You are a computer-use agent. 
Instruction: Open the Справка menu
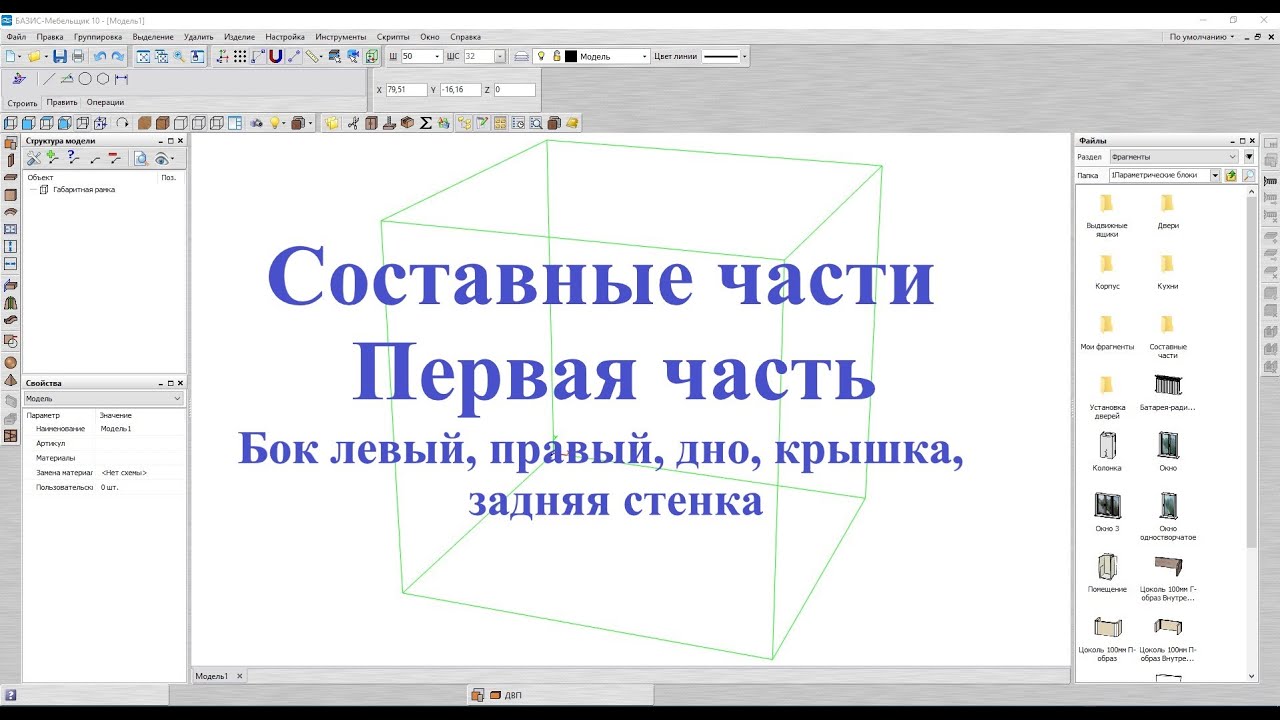(466, 37)
